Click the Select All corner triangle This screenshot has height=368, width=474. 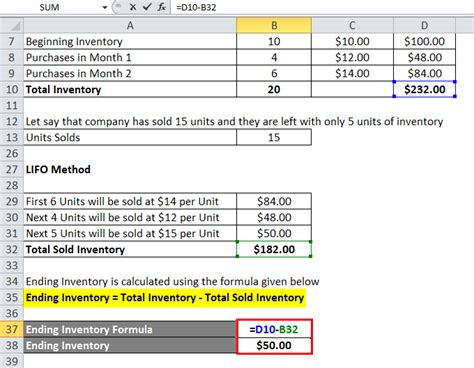point(12,25)
